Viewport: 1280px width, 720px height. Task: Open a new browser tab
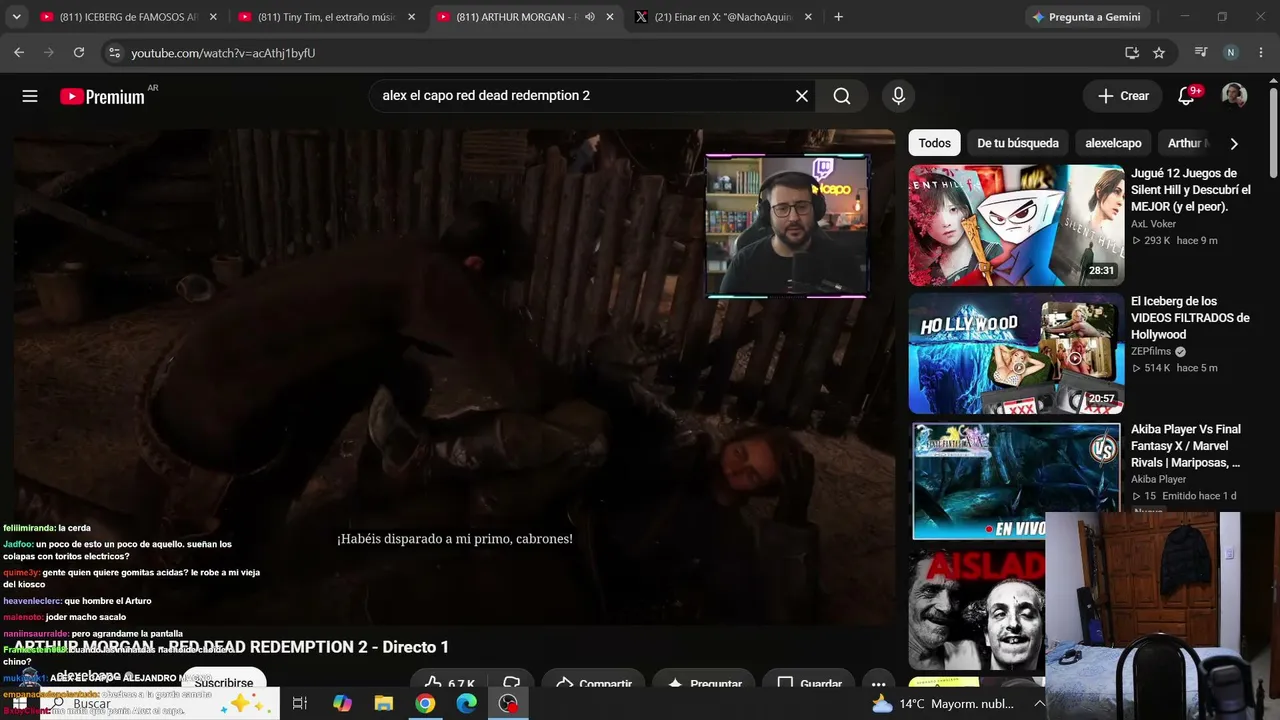click(838, 17)
